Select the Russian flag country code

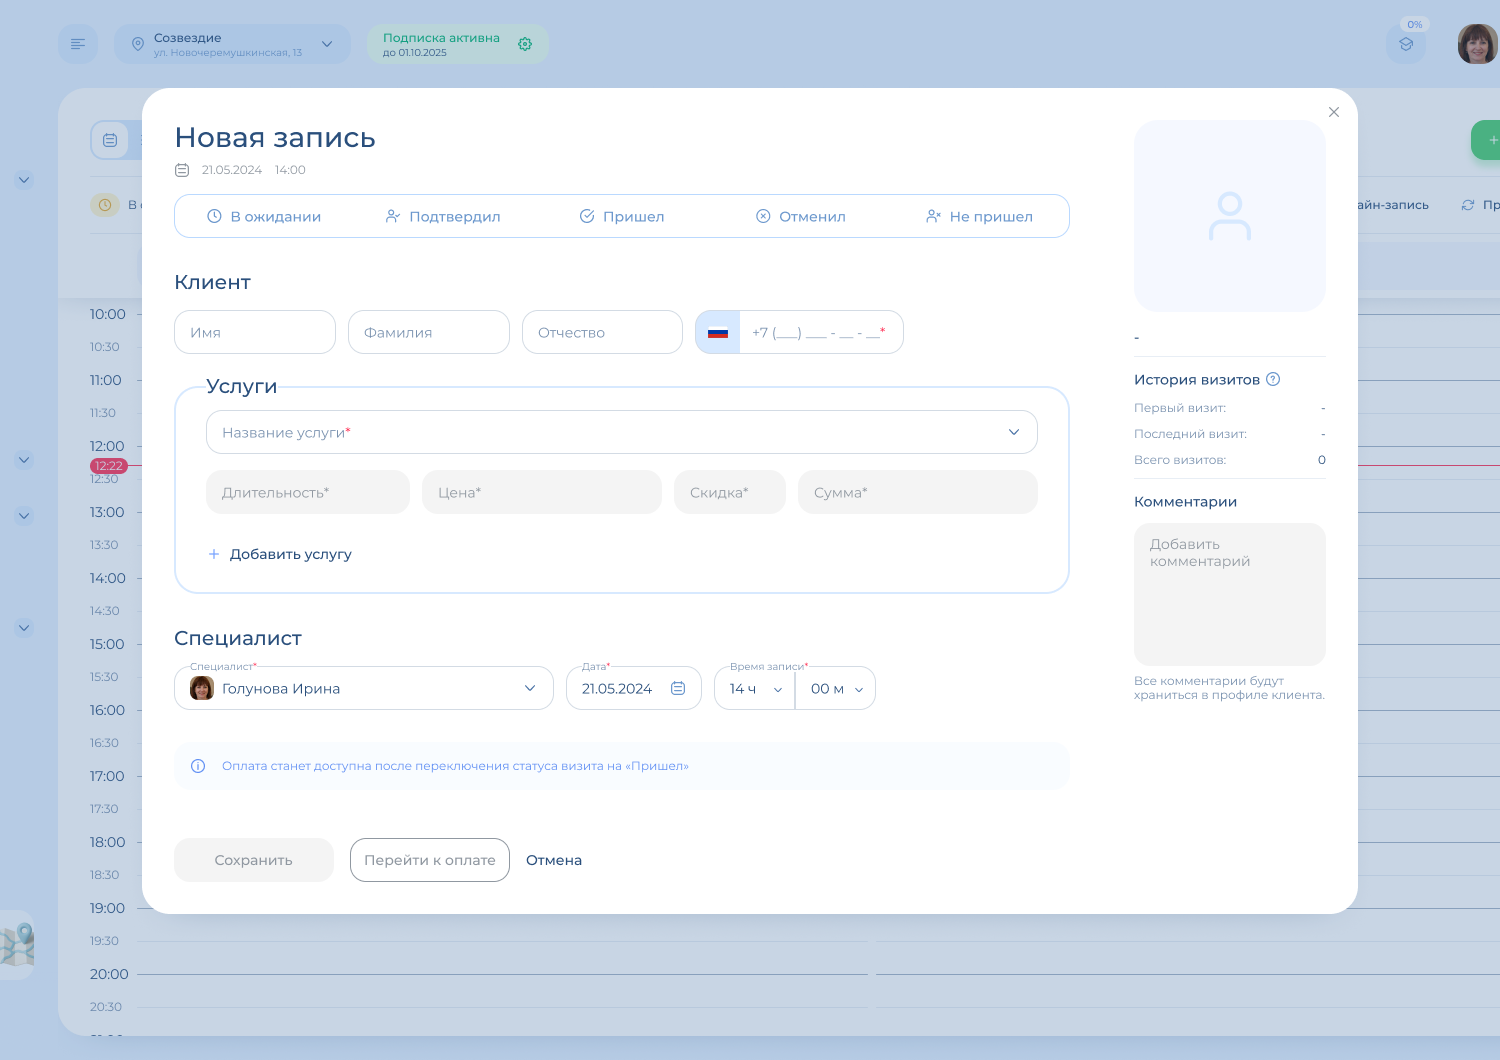click(718, 332)
